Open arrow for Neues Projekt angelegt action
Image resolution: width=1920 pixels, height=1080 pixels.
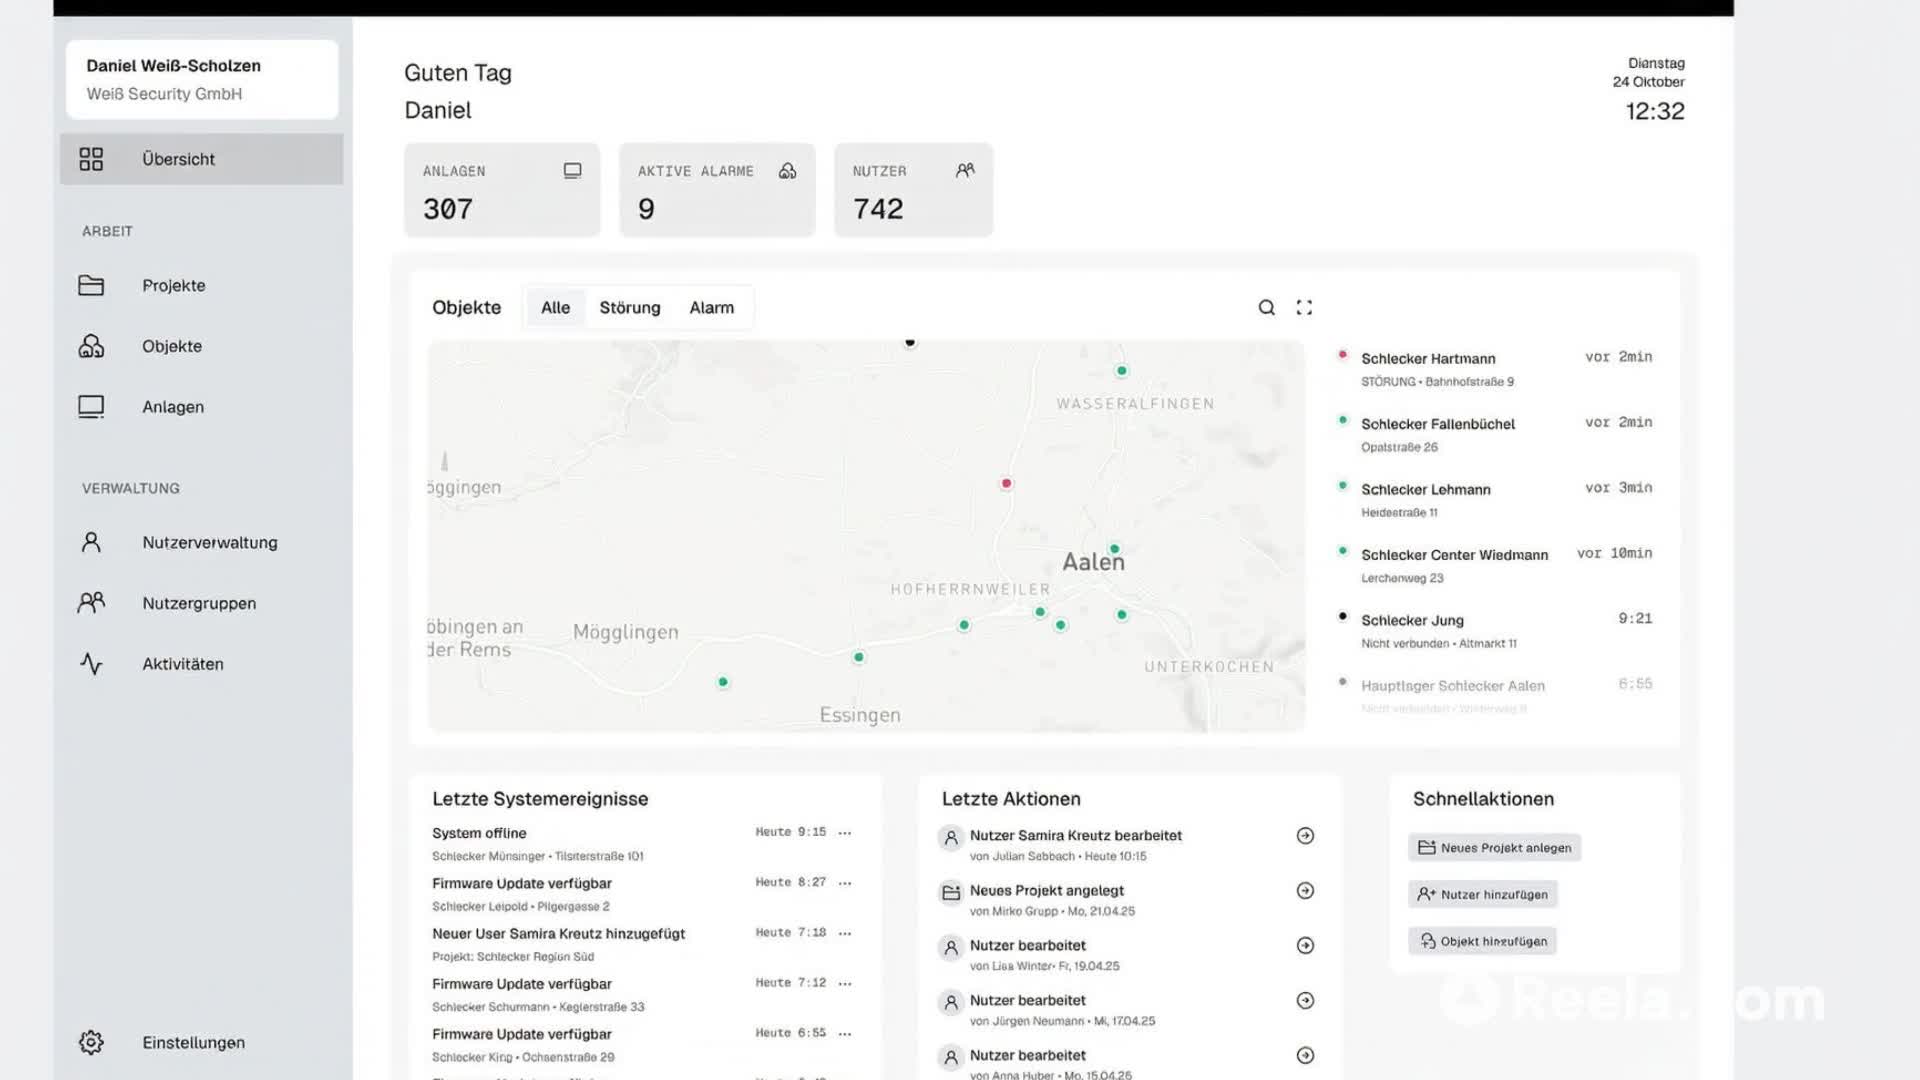pyautogui.click(x=1305, y=891)
